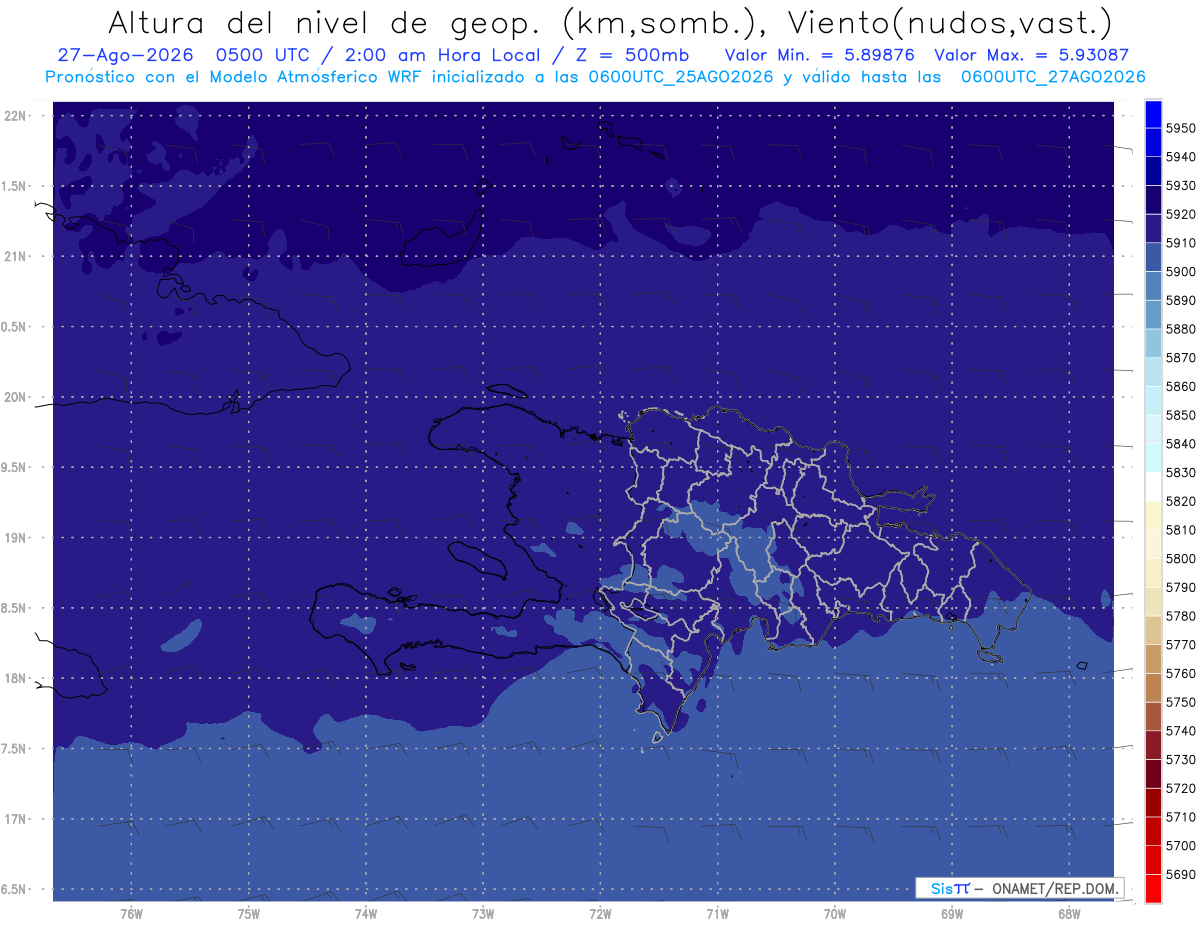
Task: Click the bright red colorbar segment below 5690
Action: (x=1152, y=888)
